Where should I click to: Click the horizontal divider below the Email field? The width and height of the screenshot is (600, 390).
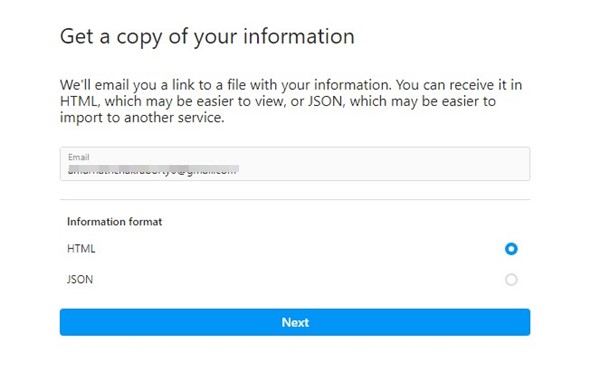[295, 199]
